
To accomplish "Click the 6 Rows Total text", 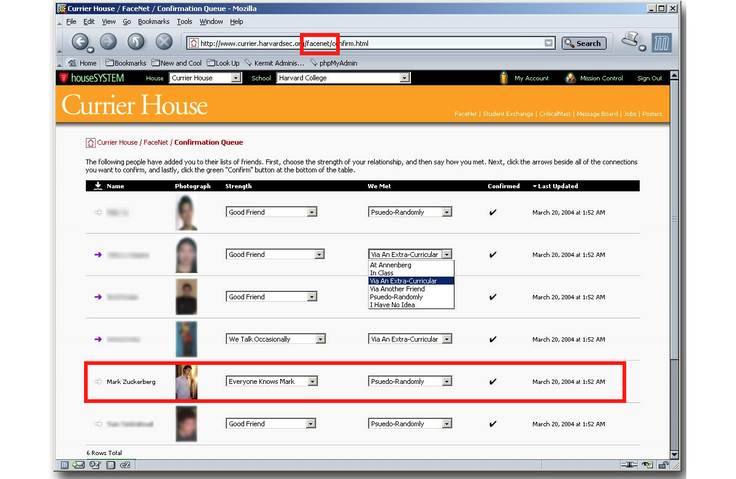I will pyautogui.click(x=104, y=453).
